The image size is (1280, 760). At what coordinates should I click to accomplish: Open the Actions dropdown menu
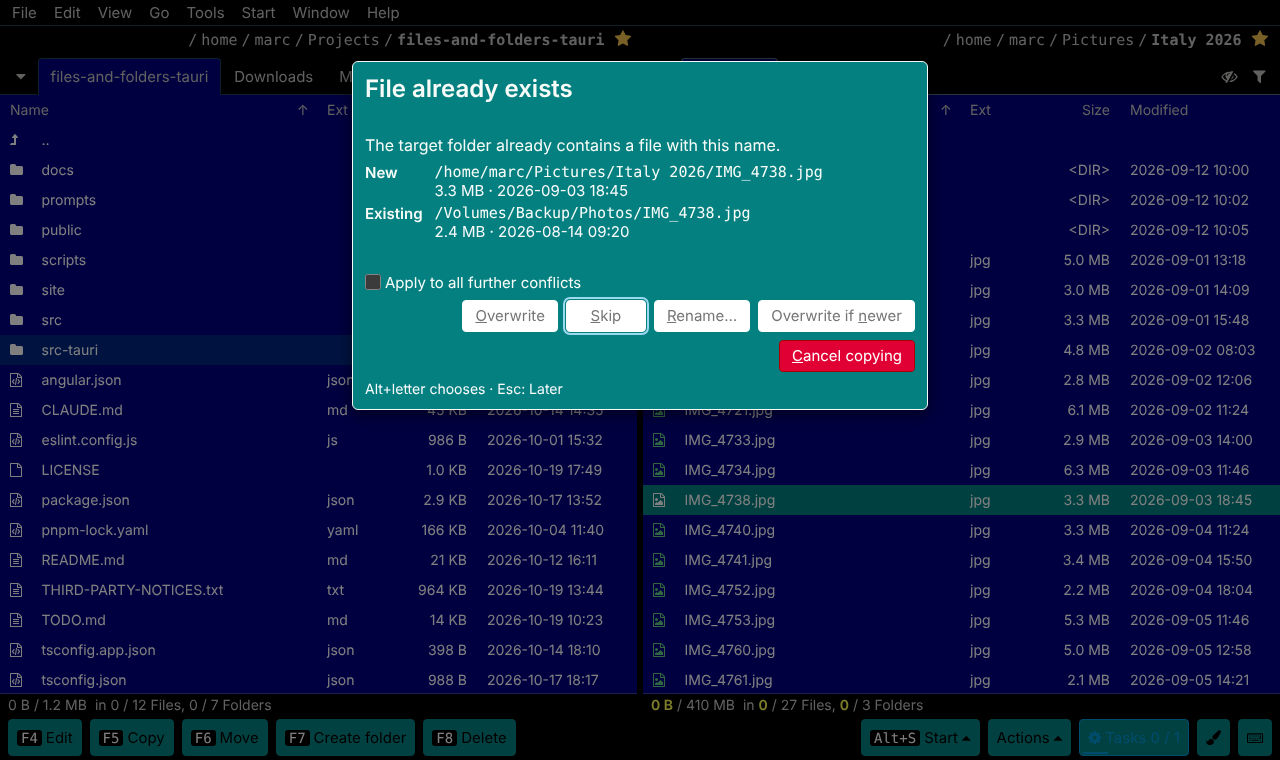click(x=1029, y=738)
